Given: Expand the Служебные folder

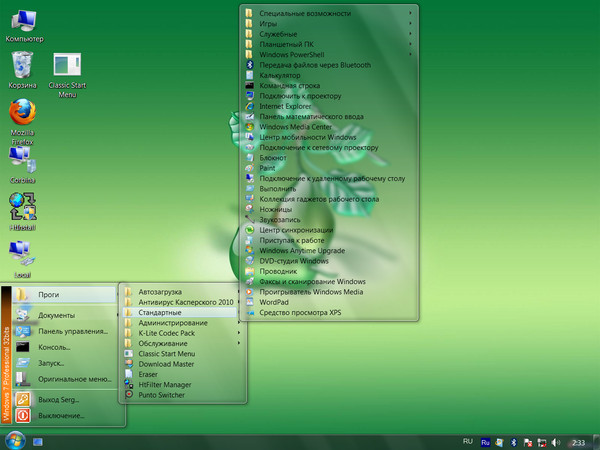Looking at the screenshot, I should [x=329, y=34].
